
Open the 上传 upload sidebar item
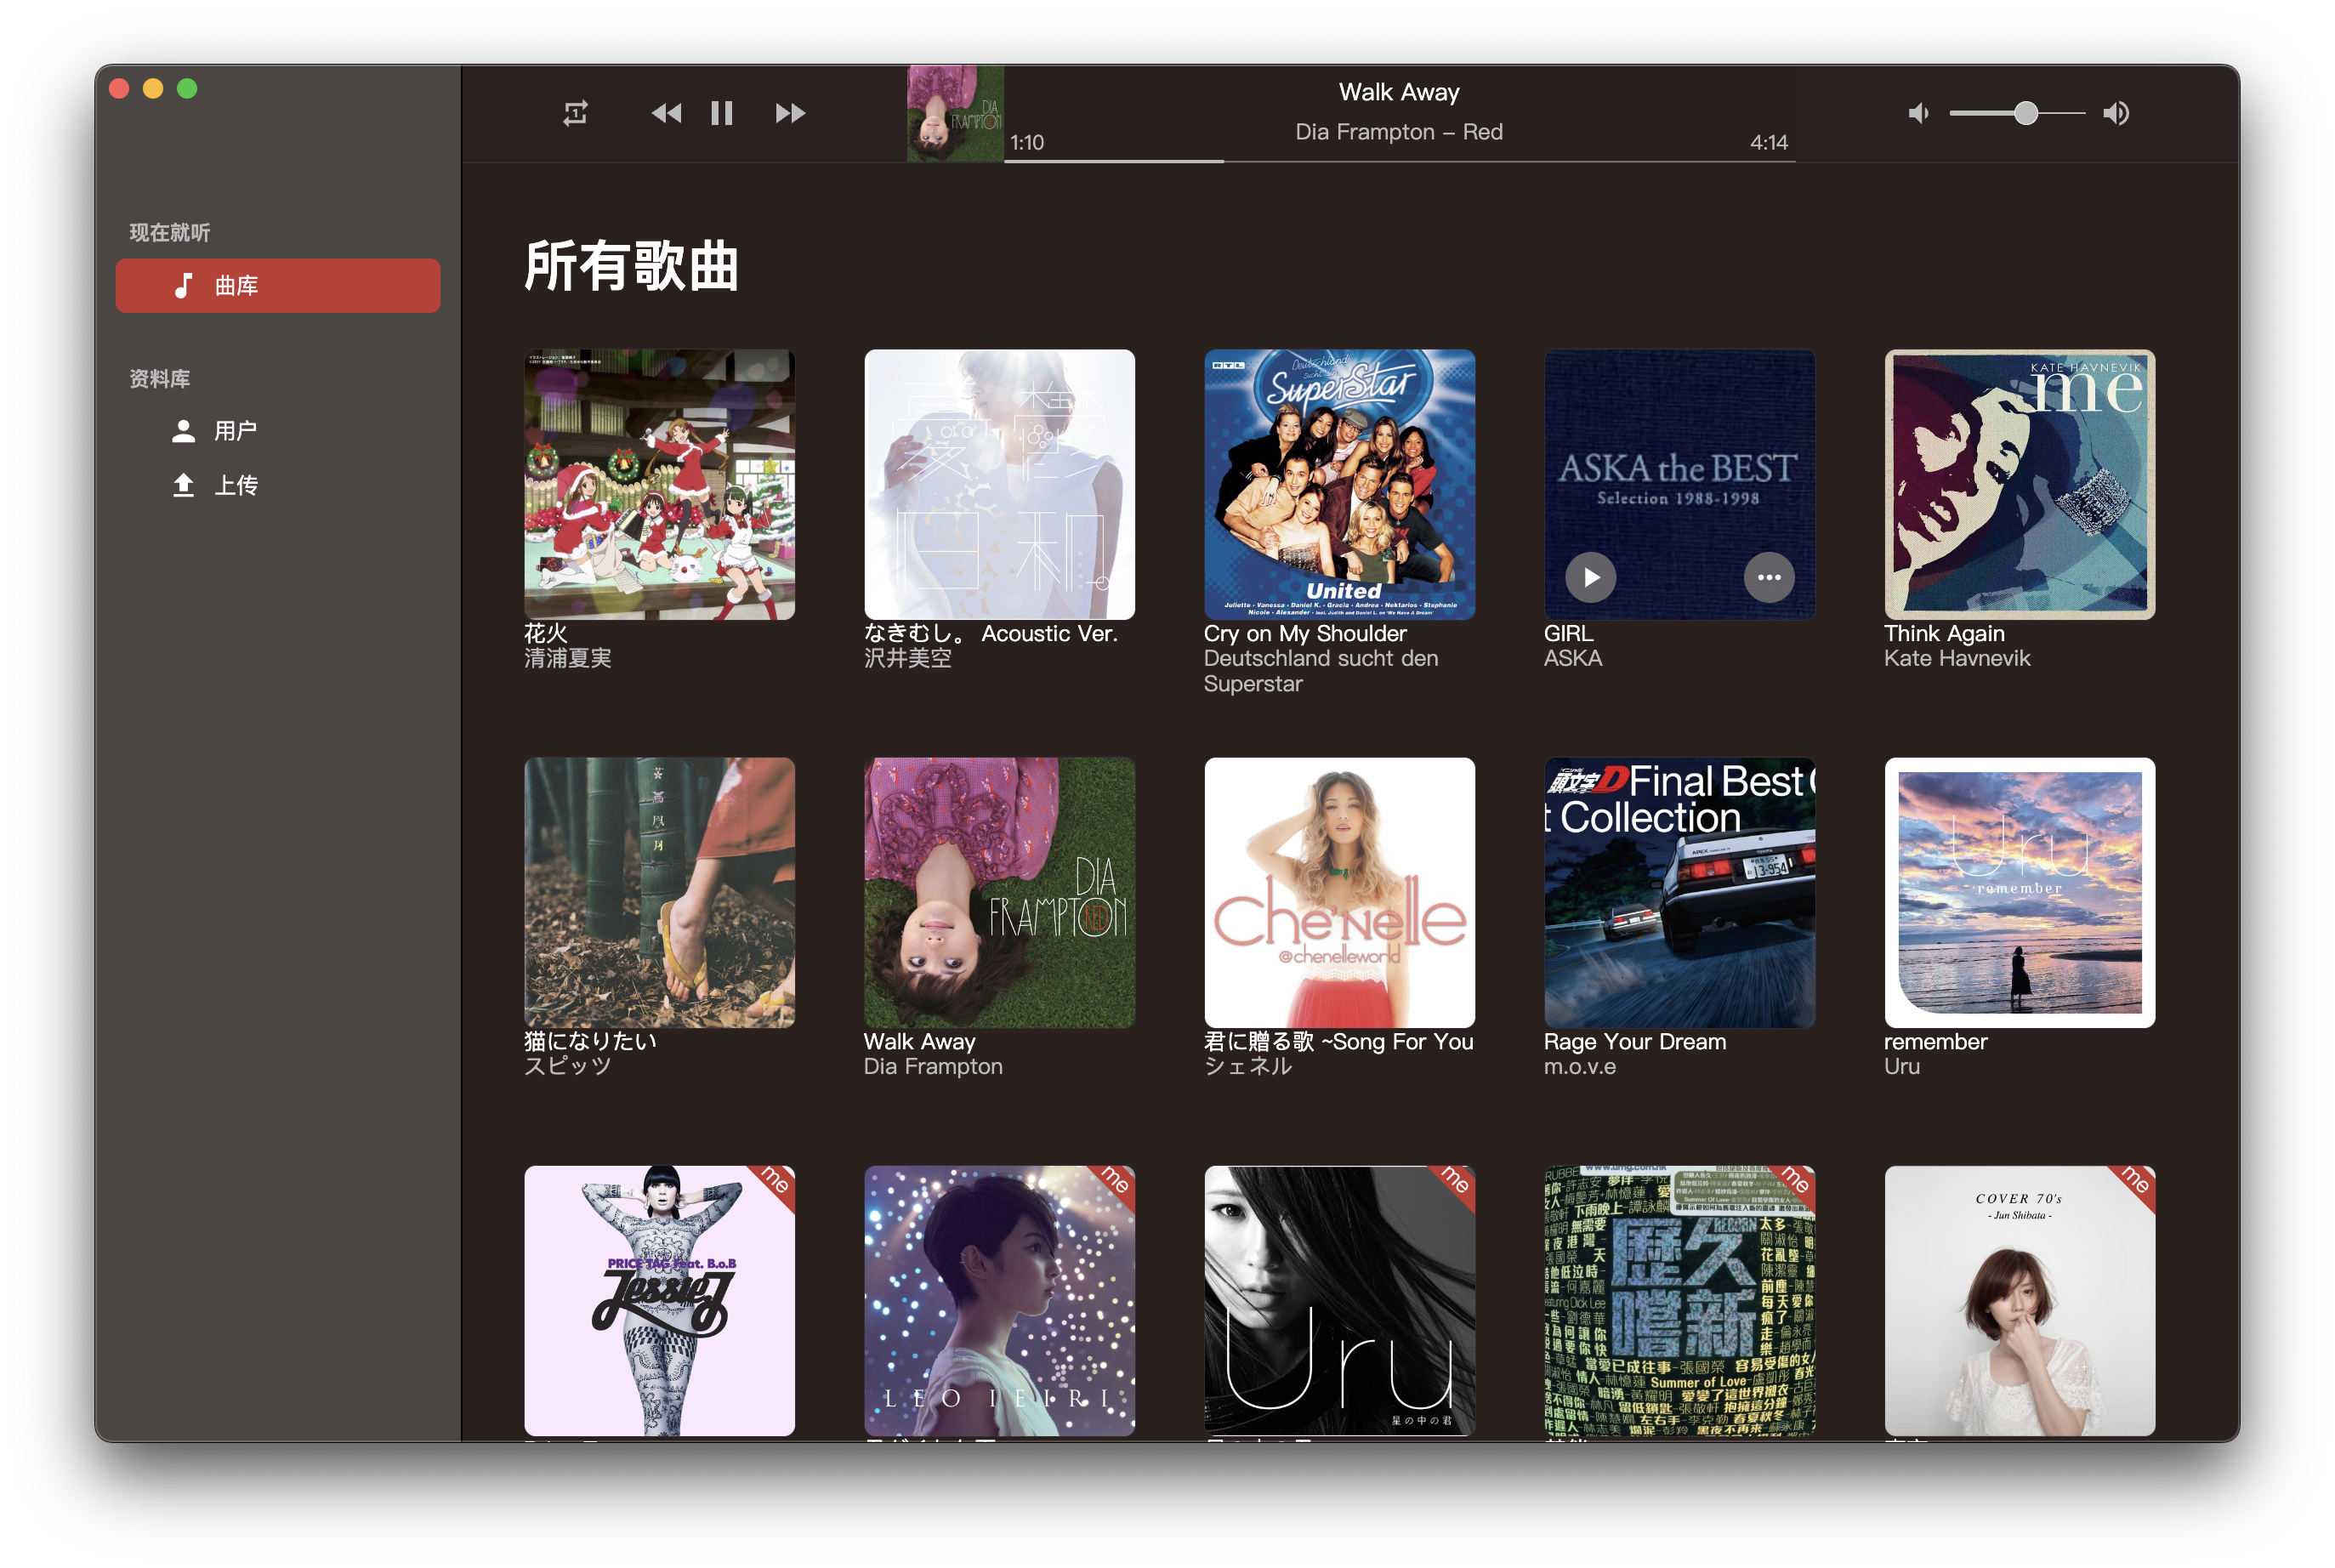pos(277,486)
